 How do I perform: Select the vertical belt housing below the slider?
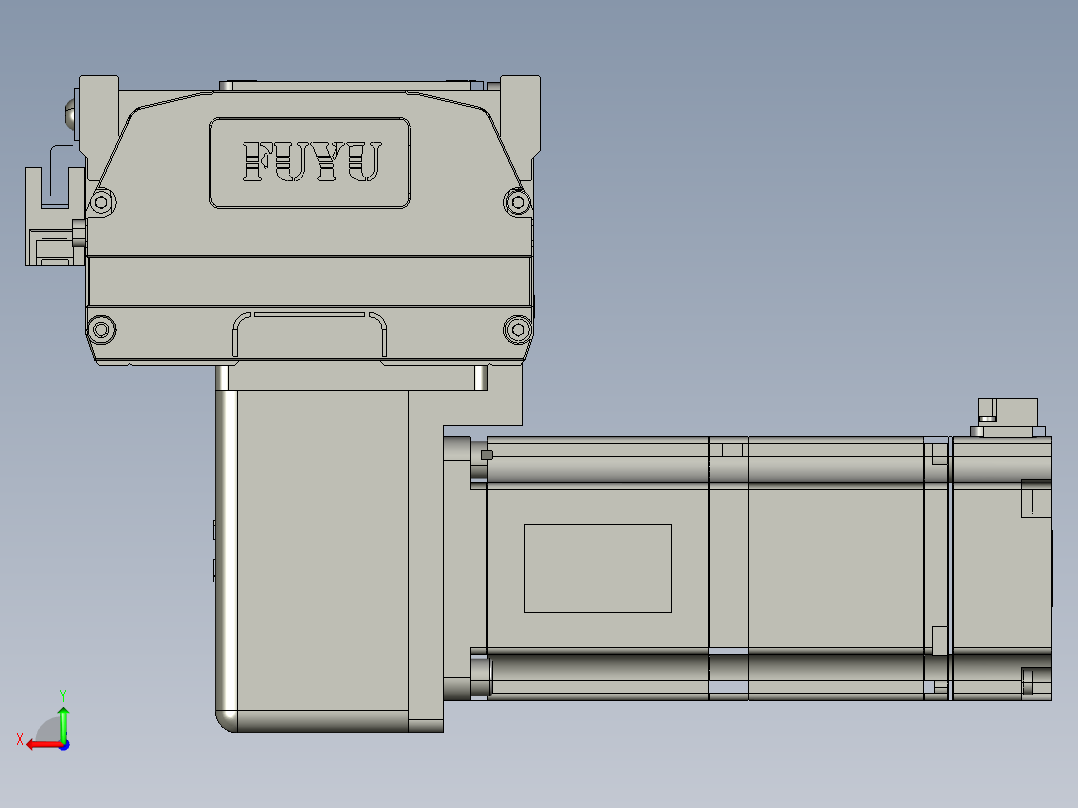tap(329, 560)
